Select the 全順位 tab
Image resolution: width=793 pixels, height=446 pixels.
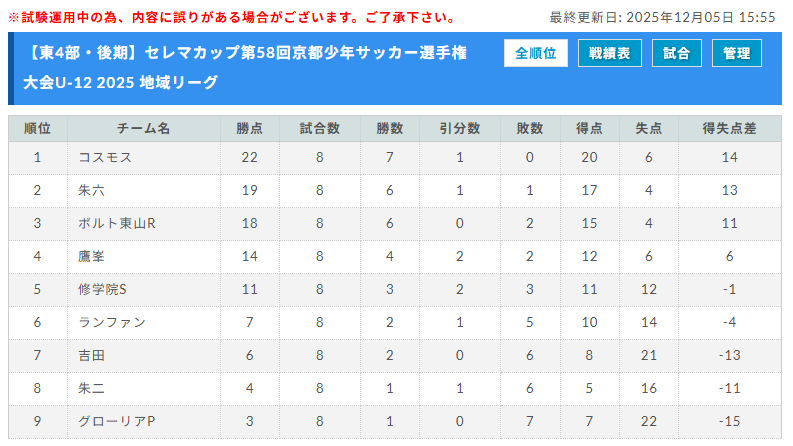pyautogui.click(x=536, y=53)
